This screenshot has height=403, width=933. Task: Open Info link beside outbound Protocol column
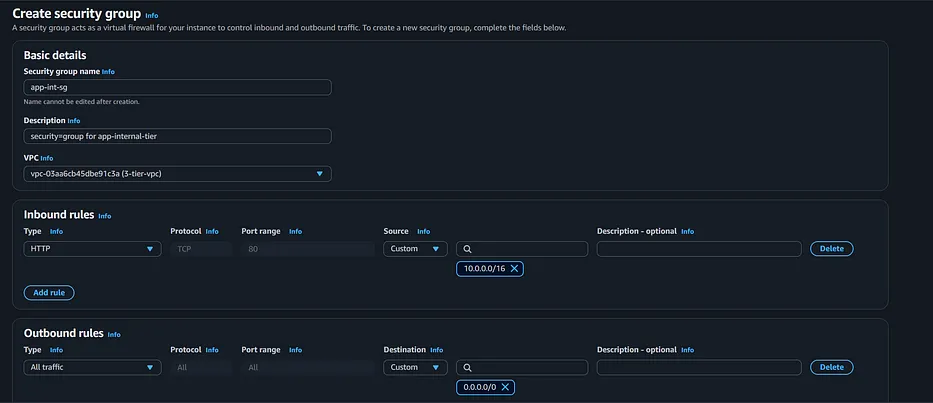tap(212, 350)
